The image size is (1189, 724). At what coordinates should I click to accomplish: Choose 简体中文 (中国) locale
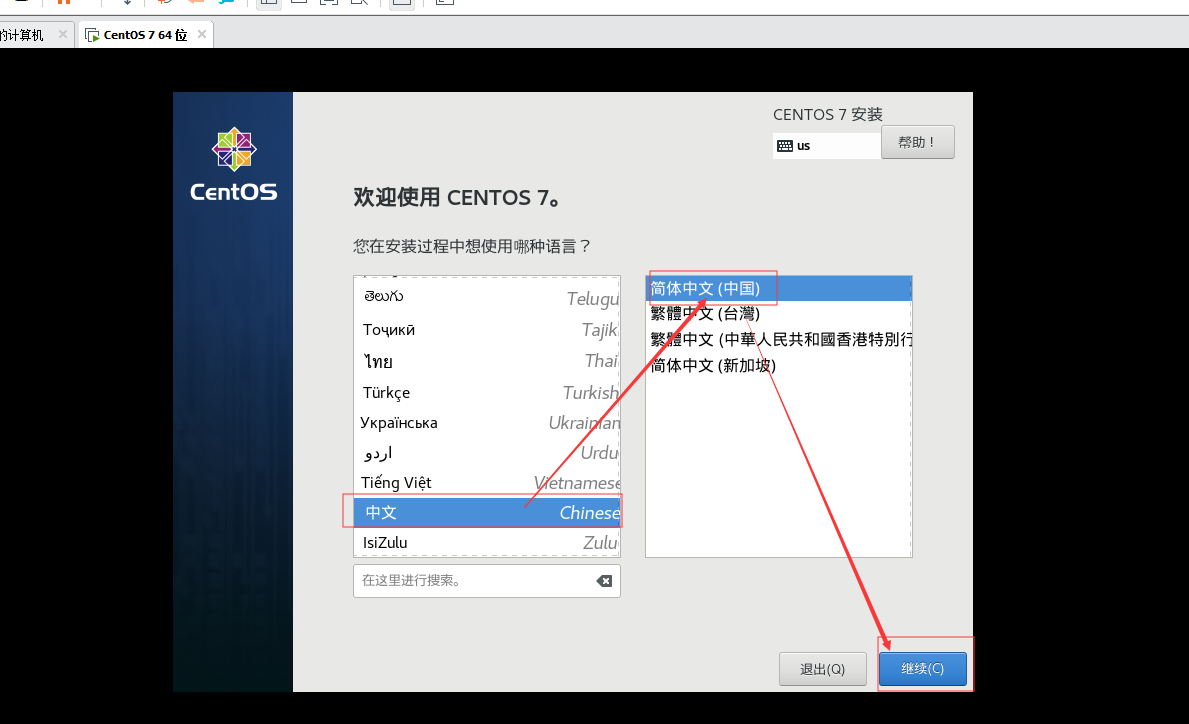(x=779, y=288)
